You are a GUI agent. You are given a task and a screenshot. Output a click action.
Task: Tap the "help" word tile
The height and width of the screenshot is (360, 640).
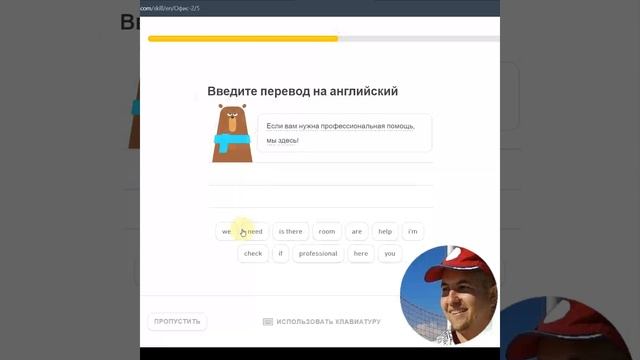385,231
